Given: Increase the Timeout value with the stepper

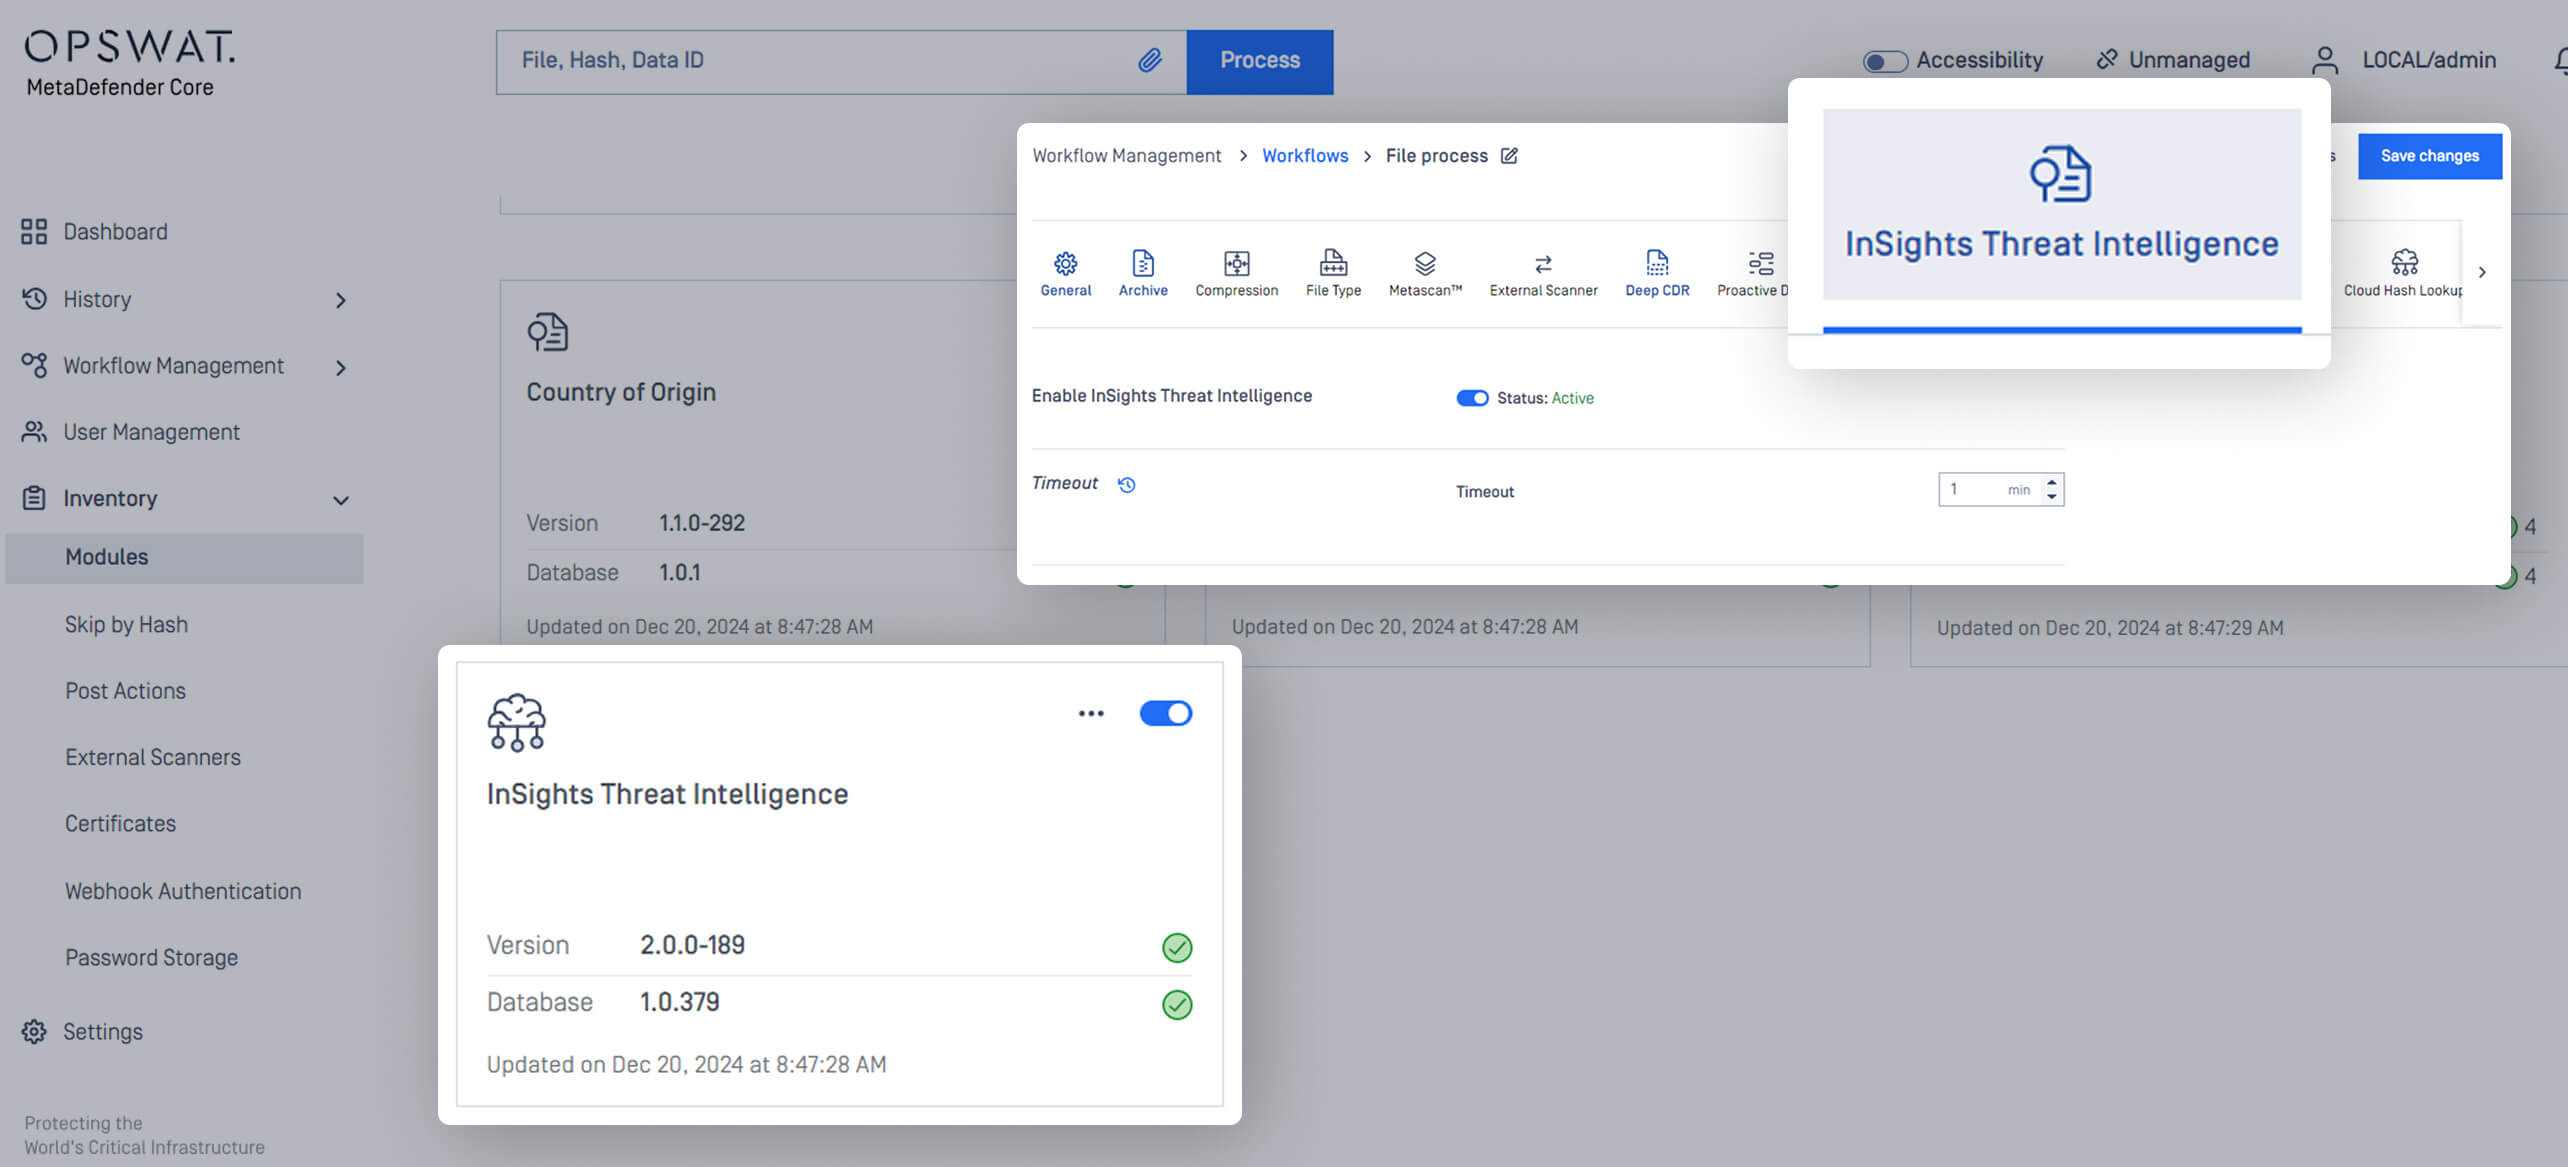Looking at the screenshot, I should click(x=2052, y=483).
